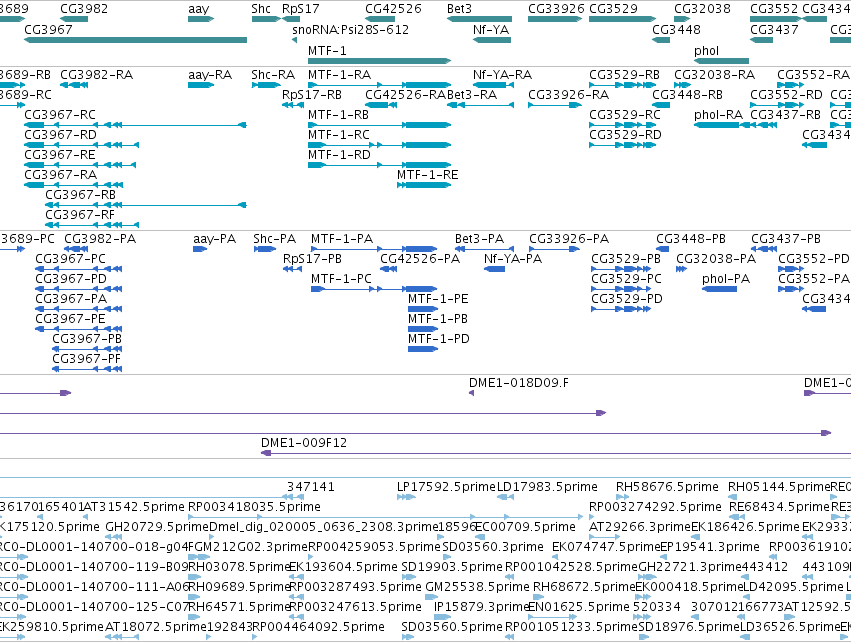Click the CG42526 gene label
Image resolution: width=851 pixels, height=642 pixels.
393,9
